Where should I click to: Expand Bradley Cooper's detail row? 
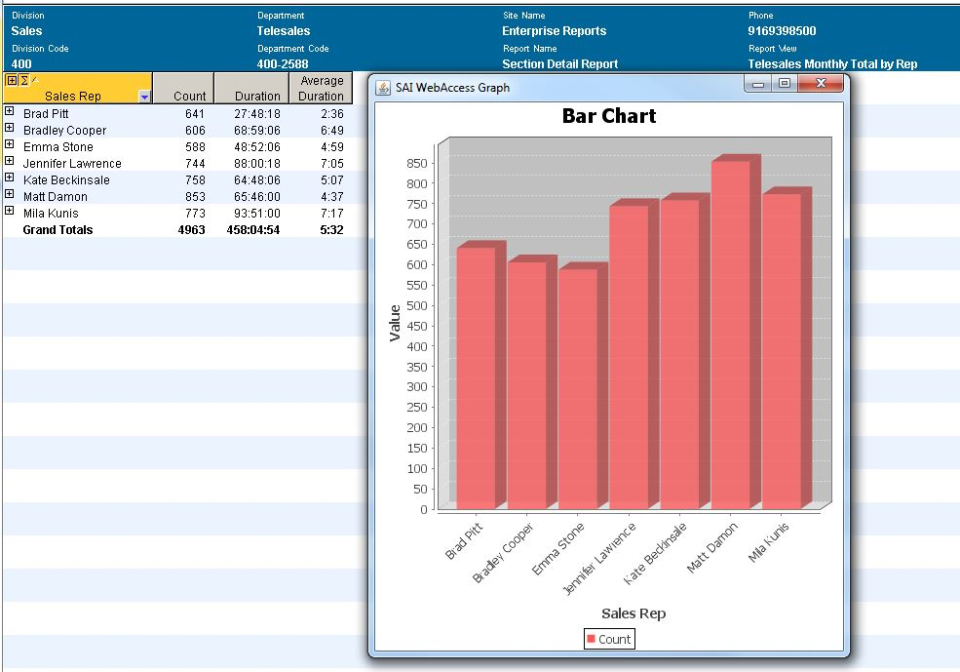9,130
